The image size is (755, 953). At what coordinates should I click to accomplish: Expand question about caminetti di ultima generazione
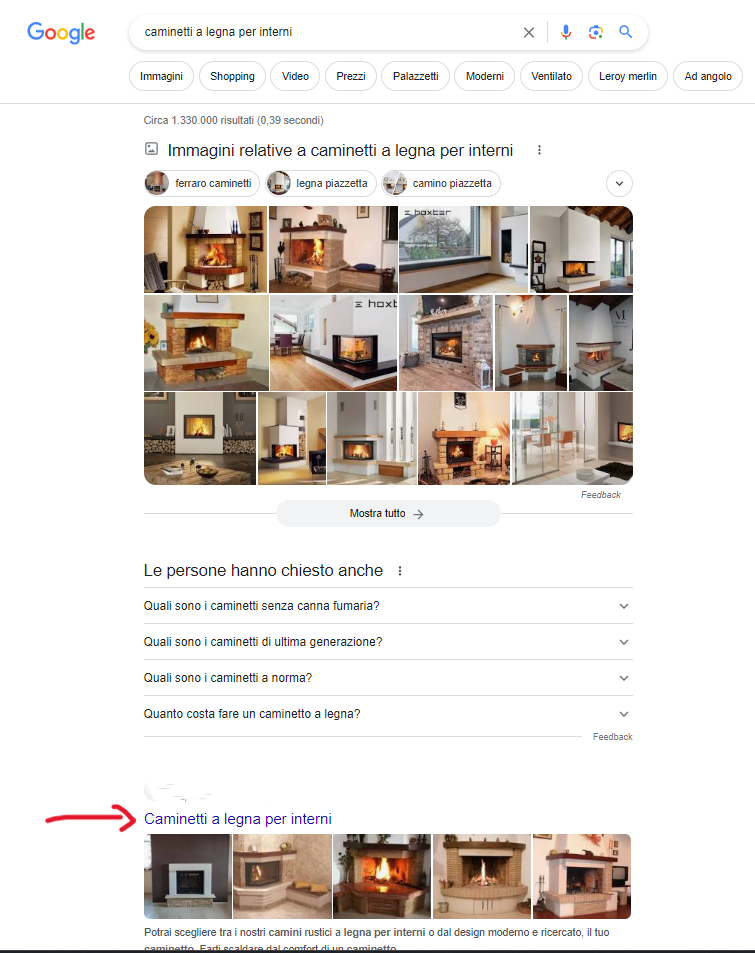click(x=388, y=642)
